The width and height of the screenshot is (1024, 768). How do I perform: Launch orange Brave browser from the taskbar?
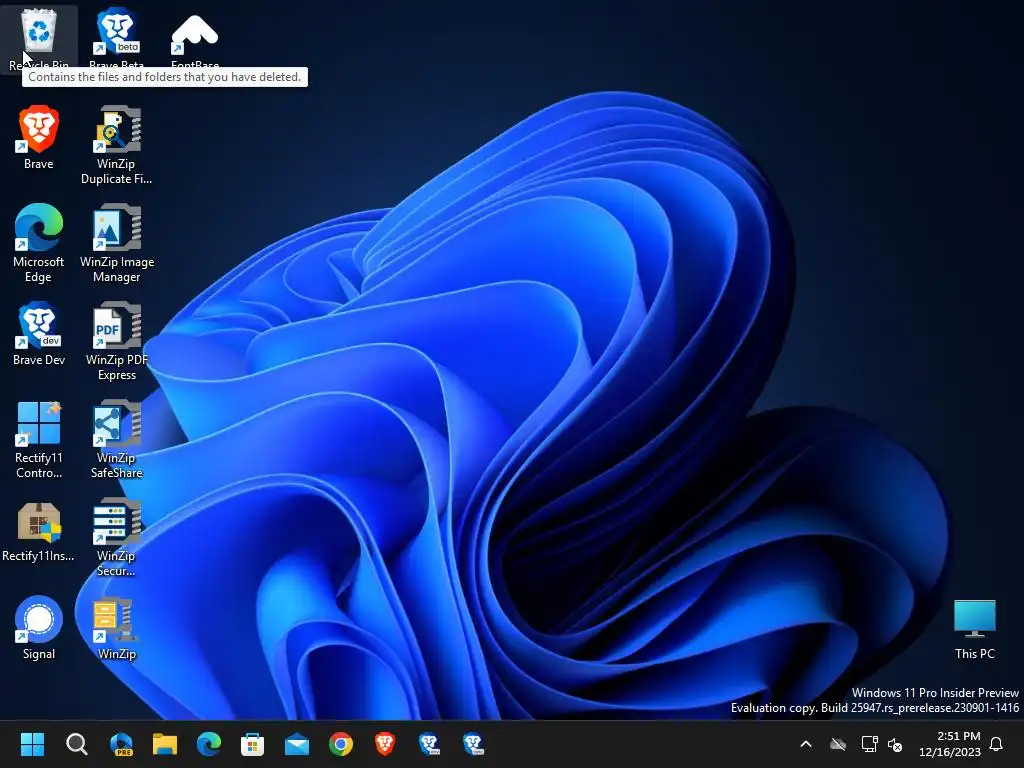point(385,744)
